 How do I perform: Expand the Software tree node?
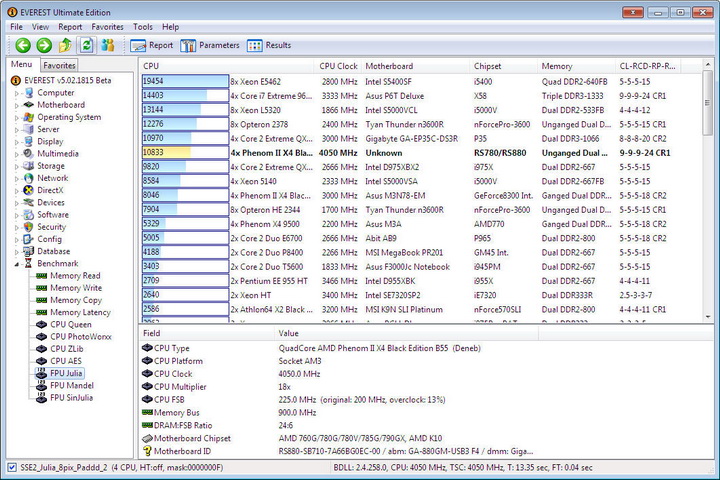click(17, 215)
